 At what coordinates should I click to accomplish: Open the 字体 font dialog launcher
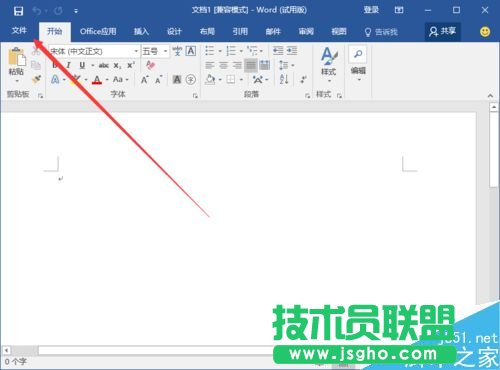(x=195, y=96)
